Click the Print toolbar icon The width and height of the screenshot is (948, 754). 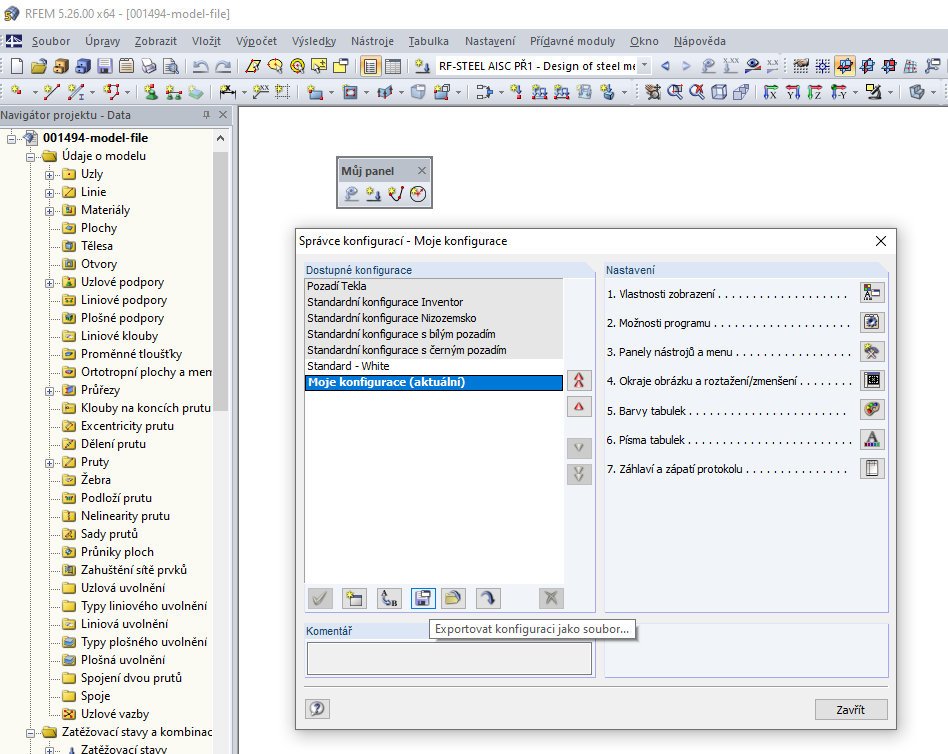tap(149, 66)
